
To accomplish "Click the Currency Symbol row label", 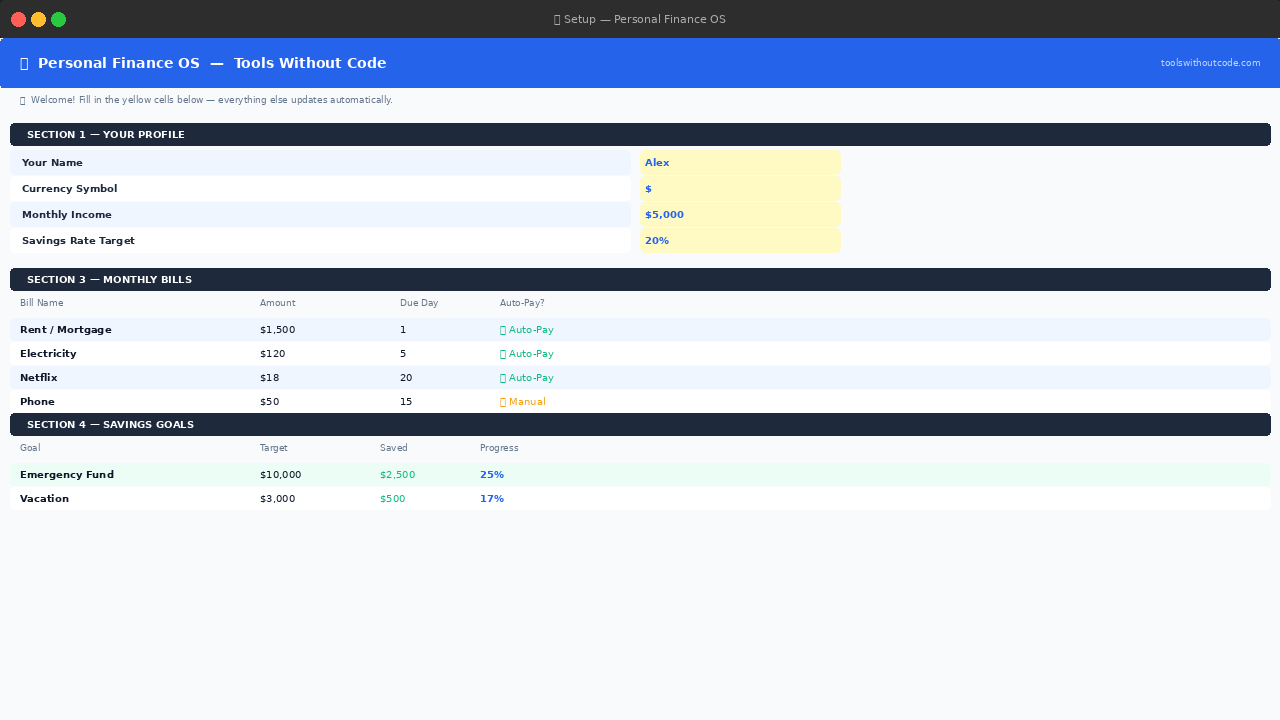I will pos(69,189).
